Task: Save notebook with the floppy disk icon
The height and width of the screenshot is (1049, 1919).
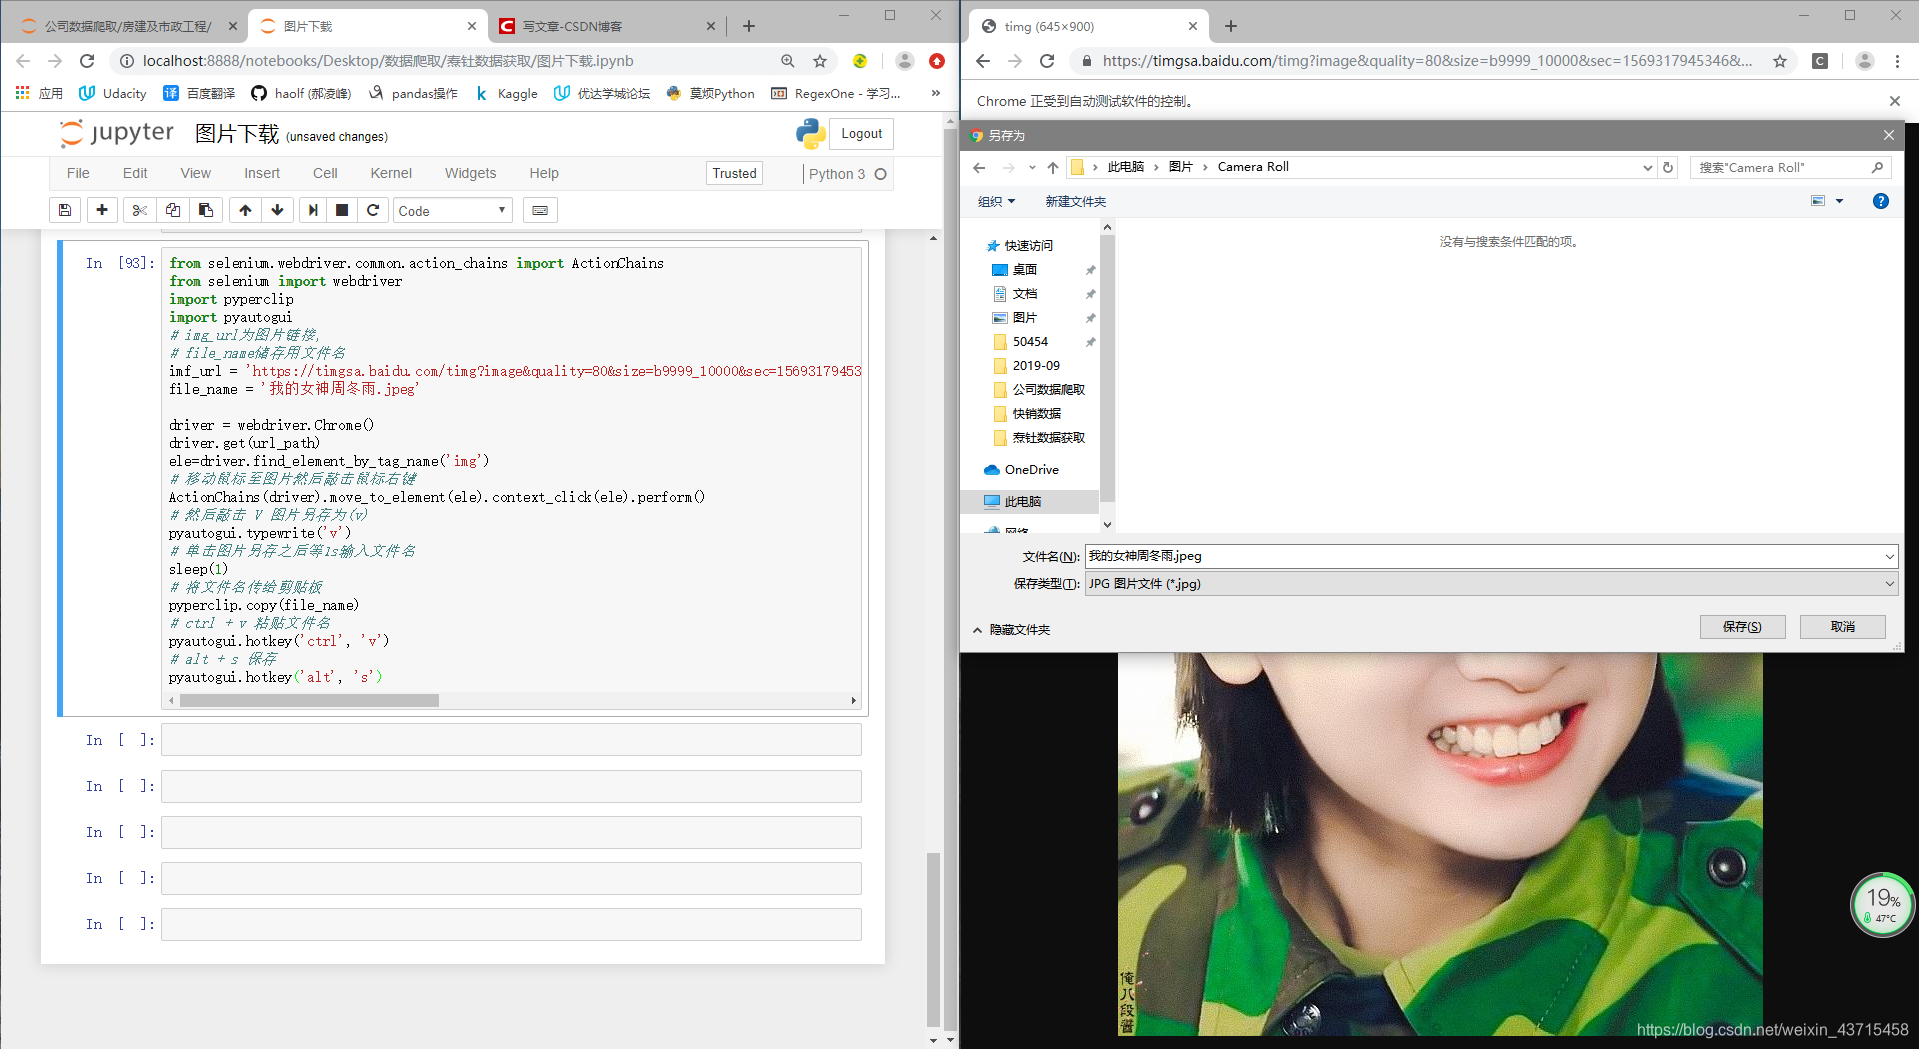Action: (65, 210)
